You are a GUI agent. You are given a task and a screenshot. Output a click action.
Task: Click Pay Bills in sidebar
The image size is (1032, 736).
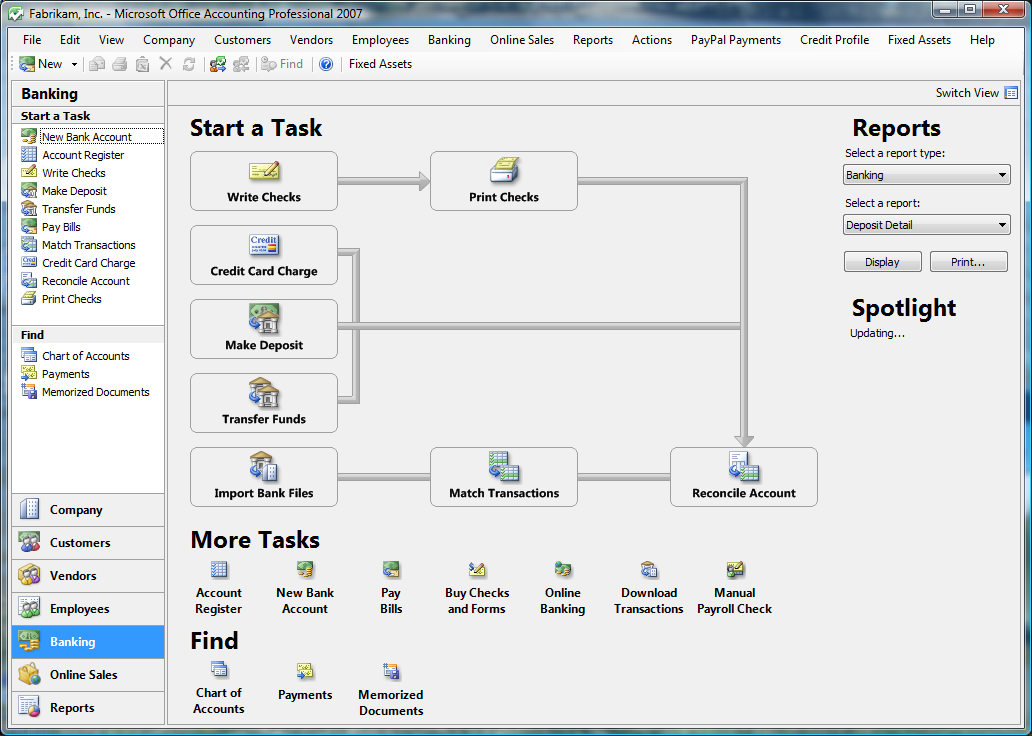click(61, 226)
